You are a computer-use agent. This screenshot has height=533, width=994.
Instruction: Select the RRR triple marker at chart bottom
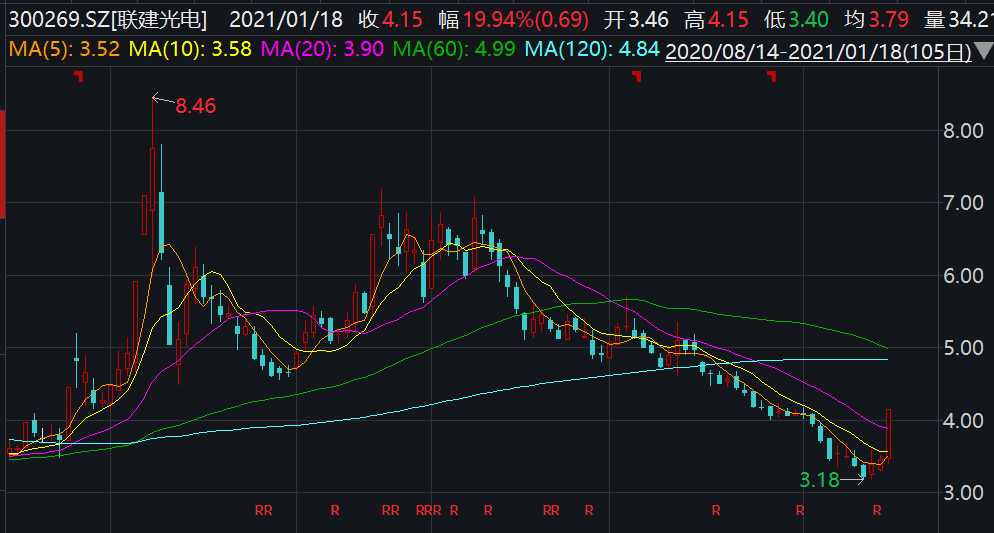(x=428, y=511)
